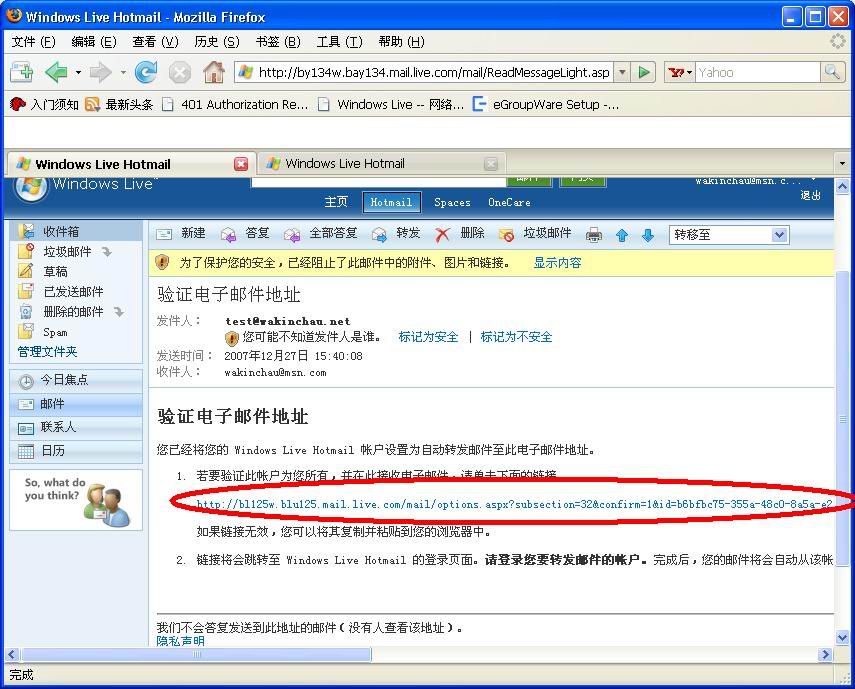Open 入门须知 bookmark

45,104
